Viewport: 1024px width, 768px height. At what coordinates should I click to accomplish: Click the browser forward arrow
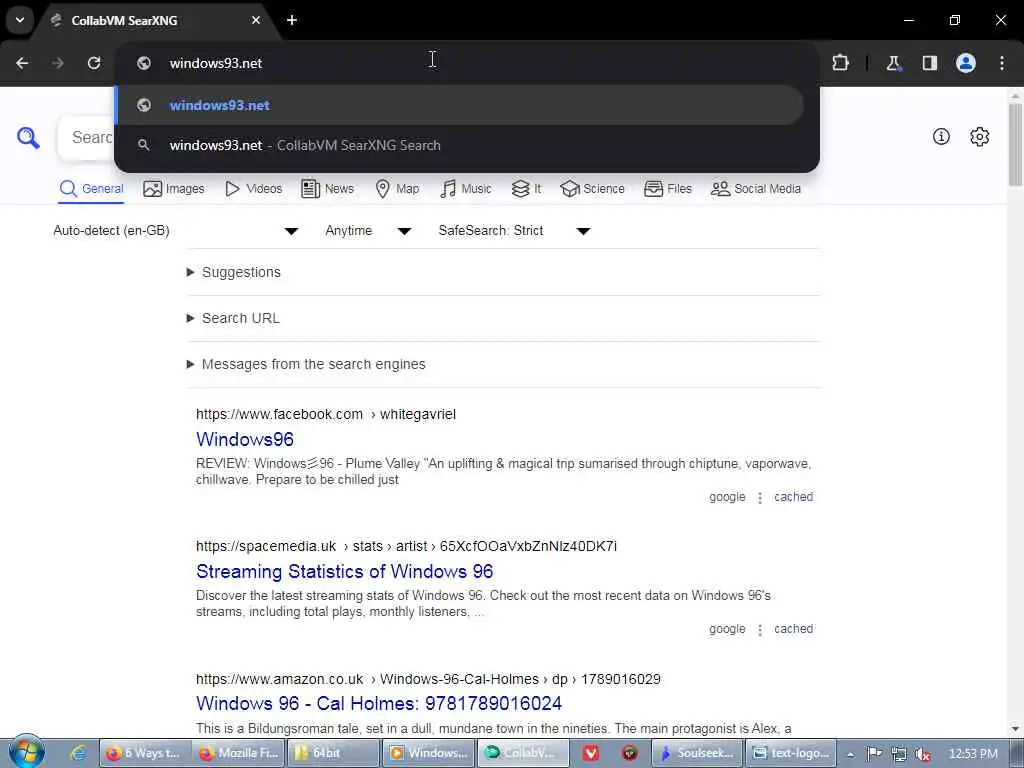pyautogui.click(x=58, y=63)
